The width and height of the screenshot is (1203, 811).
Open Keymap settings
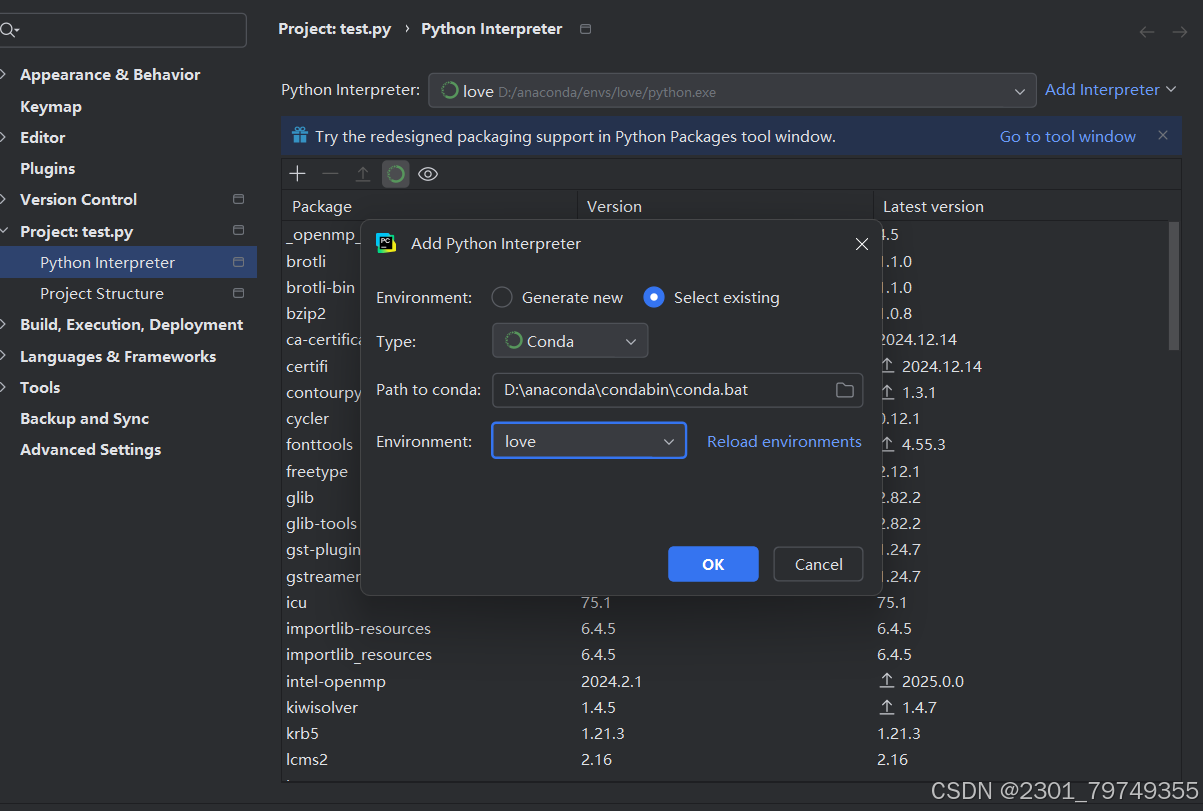click(x=51, y=106)
